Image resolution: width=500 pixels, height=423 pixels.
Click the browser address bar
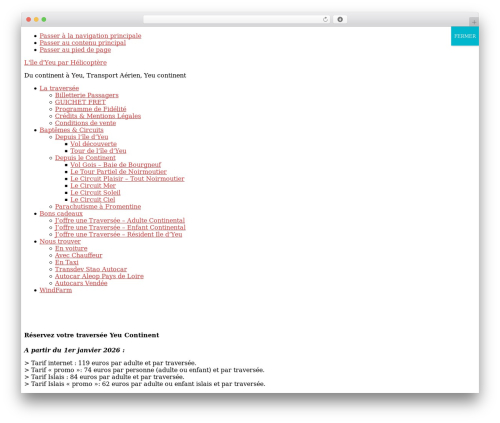[236, 20]
